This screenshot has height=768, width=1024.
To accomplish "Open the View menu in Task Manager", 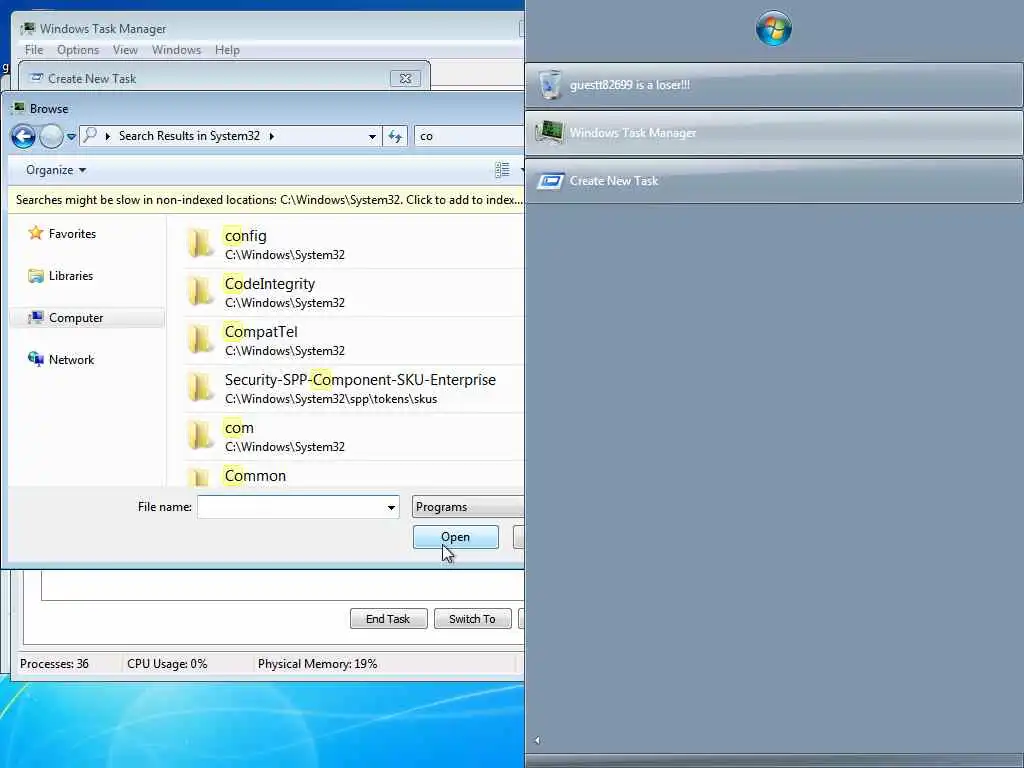I will (x=125, y=50).
